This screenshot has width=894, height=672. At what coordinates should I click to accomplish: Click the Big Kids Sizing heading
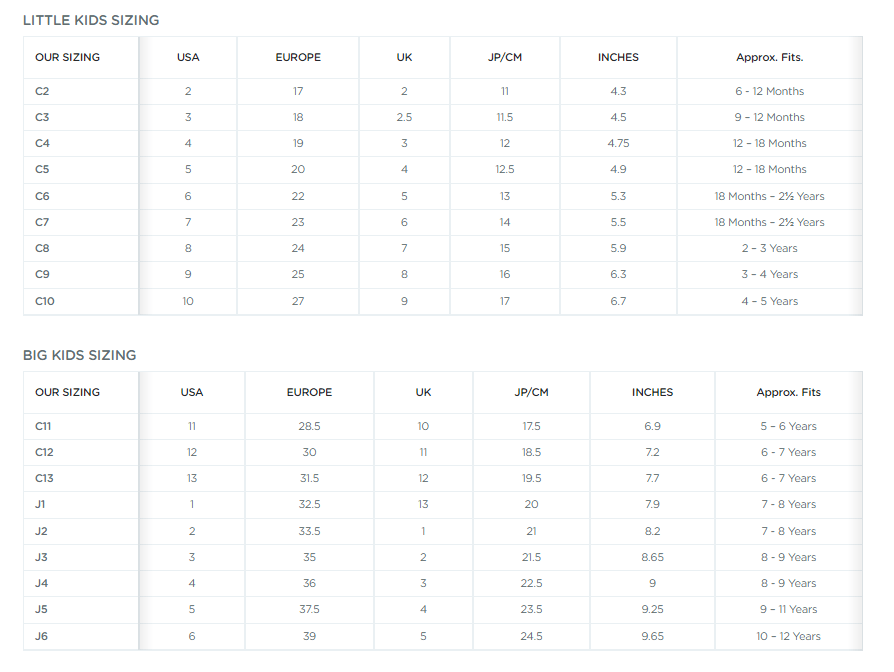click(x=80, y=355)
